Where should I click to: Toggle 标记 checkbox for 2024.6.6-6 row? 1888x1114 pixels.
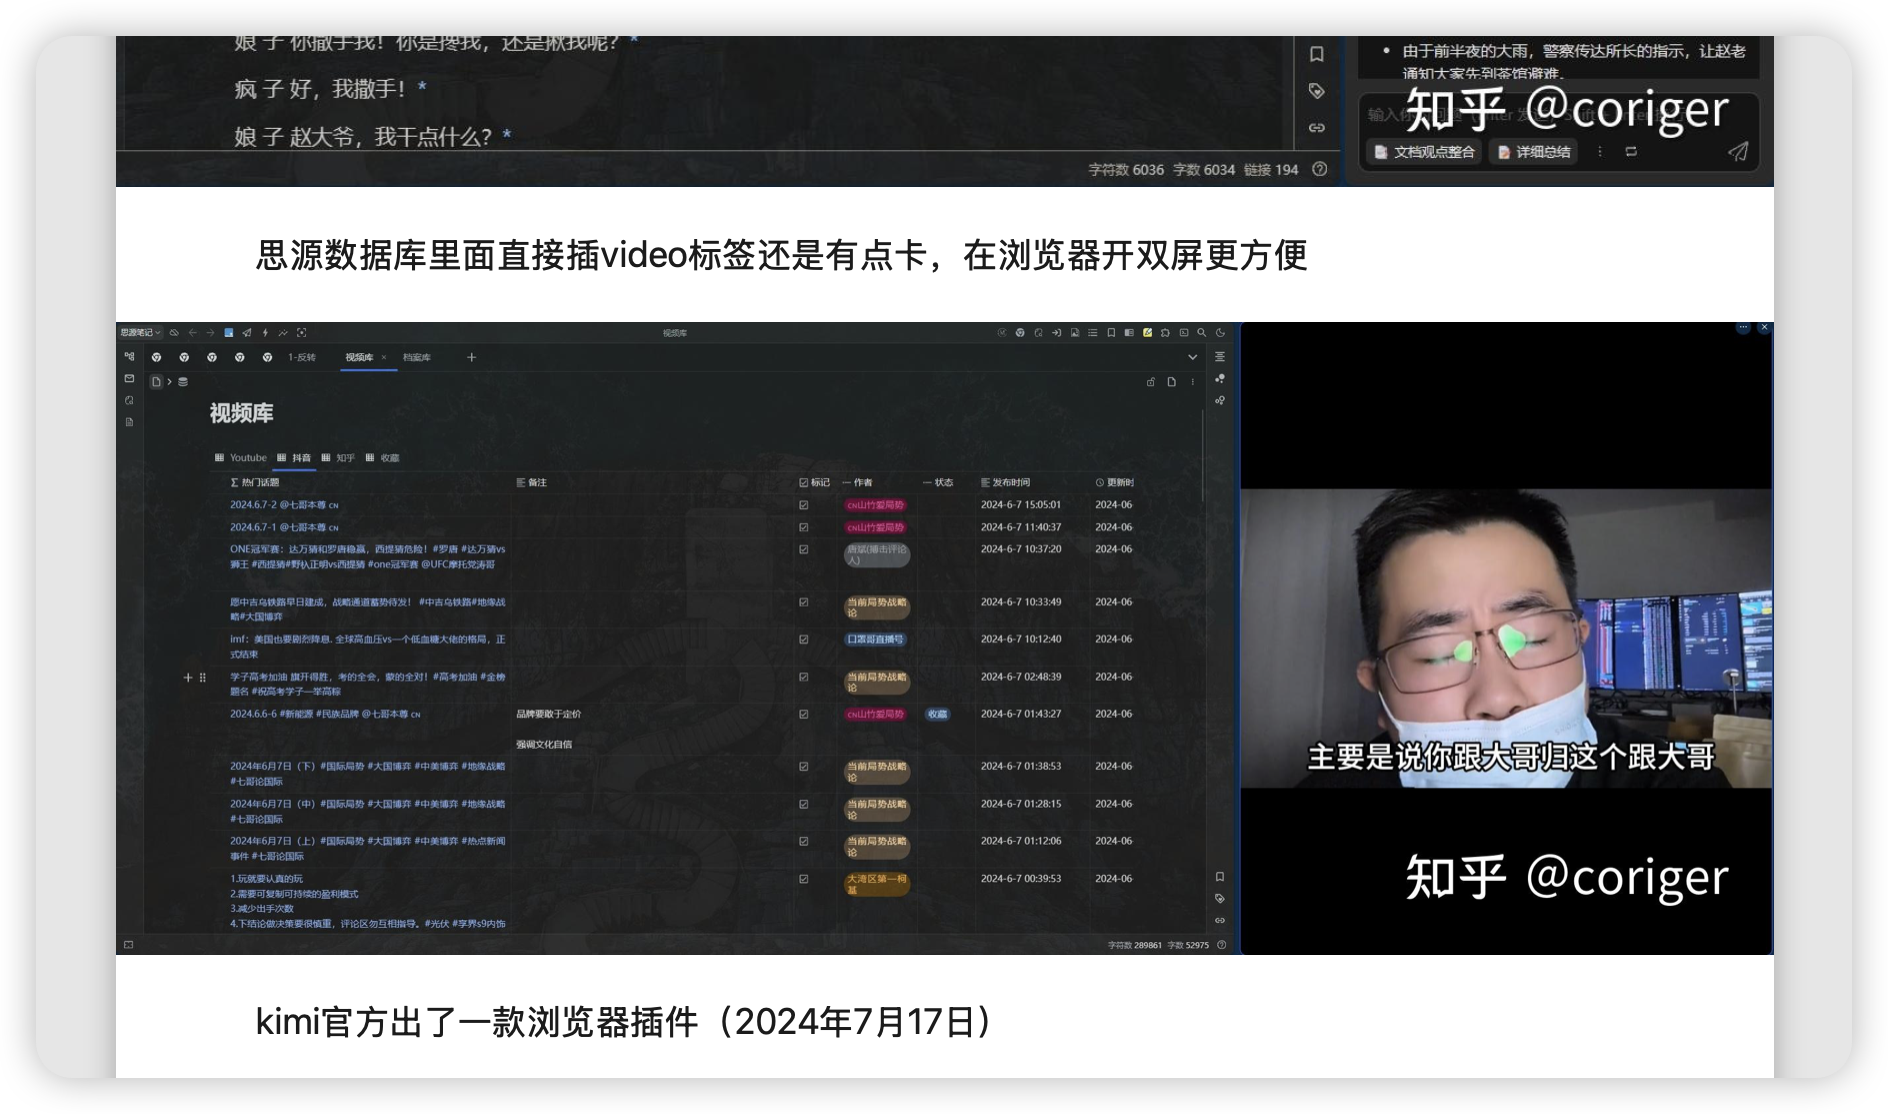(x=803, y=714)
